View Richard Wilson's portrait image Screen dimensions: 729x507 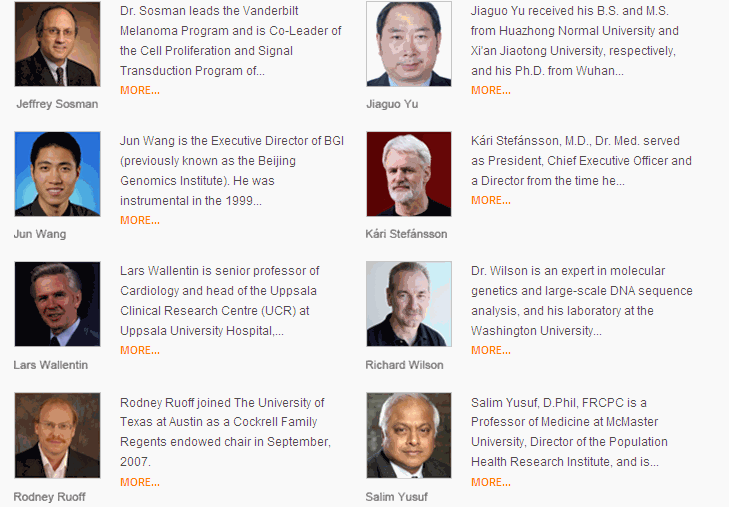(x=409, y=304)
